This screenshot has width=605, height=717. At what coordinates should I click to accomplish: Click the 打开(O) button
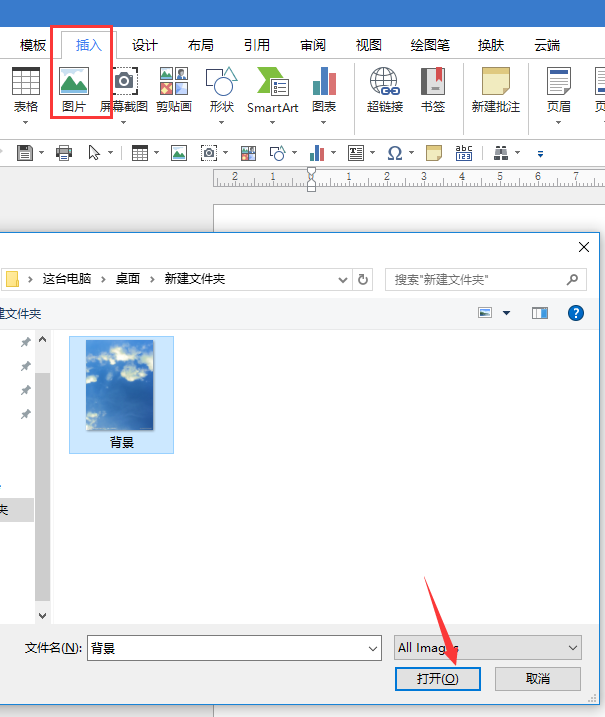click(x=438, y=679)
